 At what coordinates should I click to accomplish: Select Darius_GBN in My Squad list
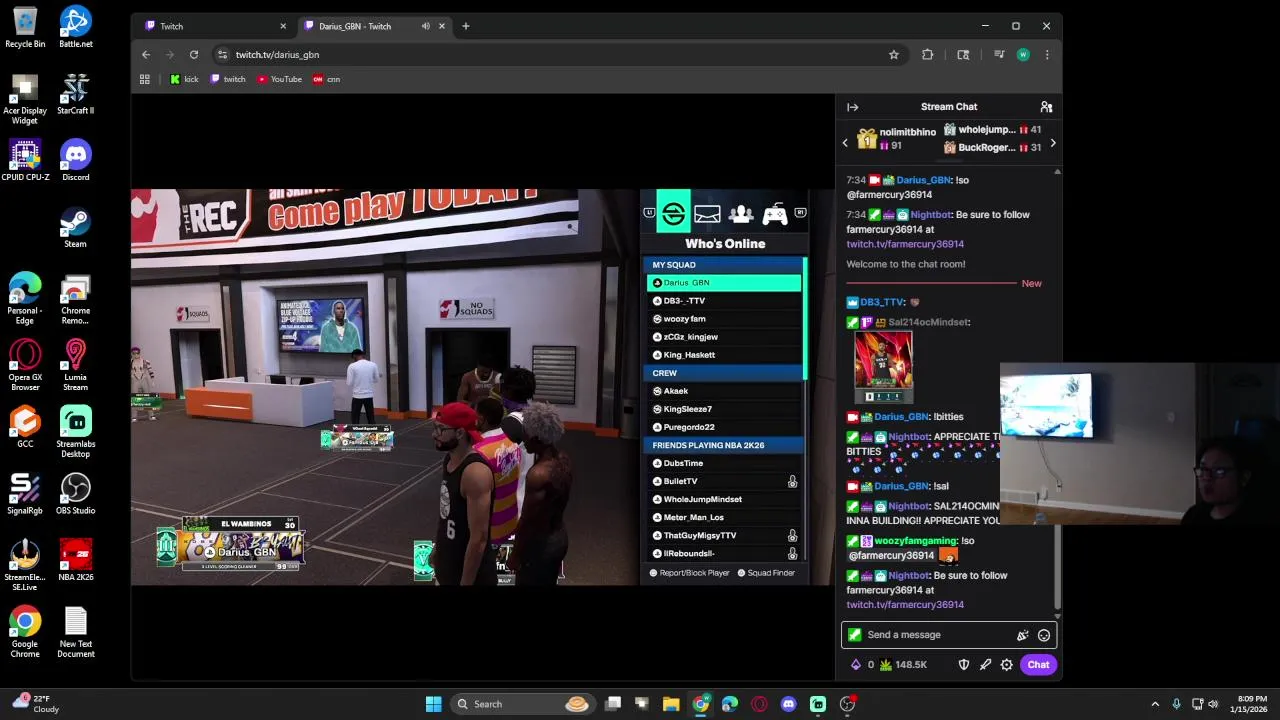point(724,283)
